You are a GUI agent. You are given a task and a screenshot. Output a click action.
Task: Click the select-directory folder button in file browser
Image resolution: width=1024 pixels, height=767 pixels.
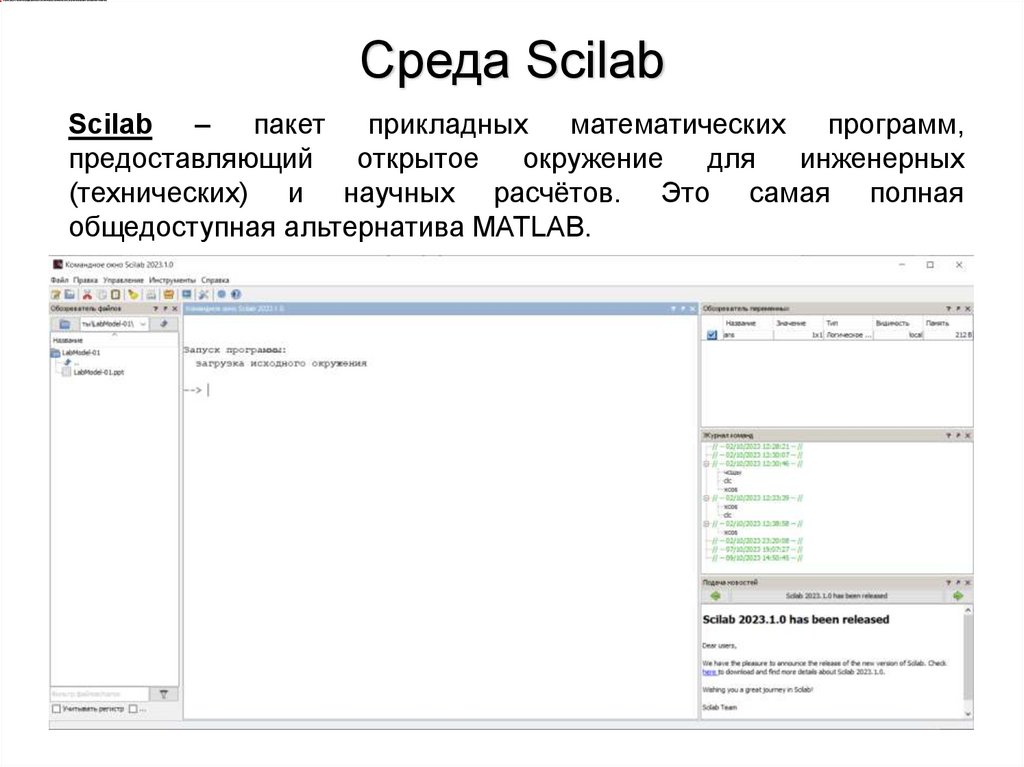coord(65,324)
